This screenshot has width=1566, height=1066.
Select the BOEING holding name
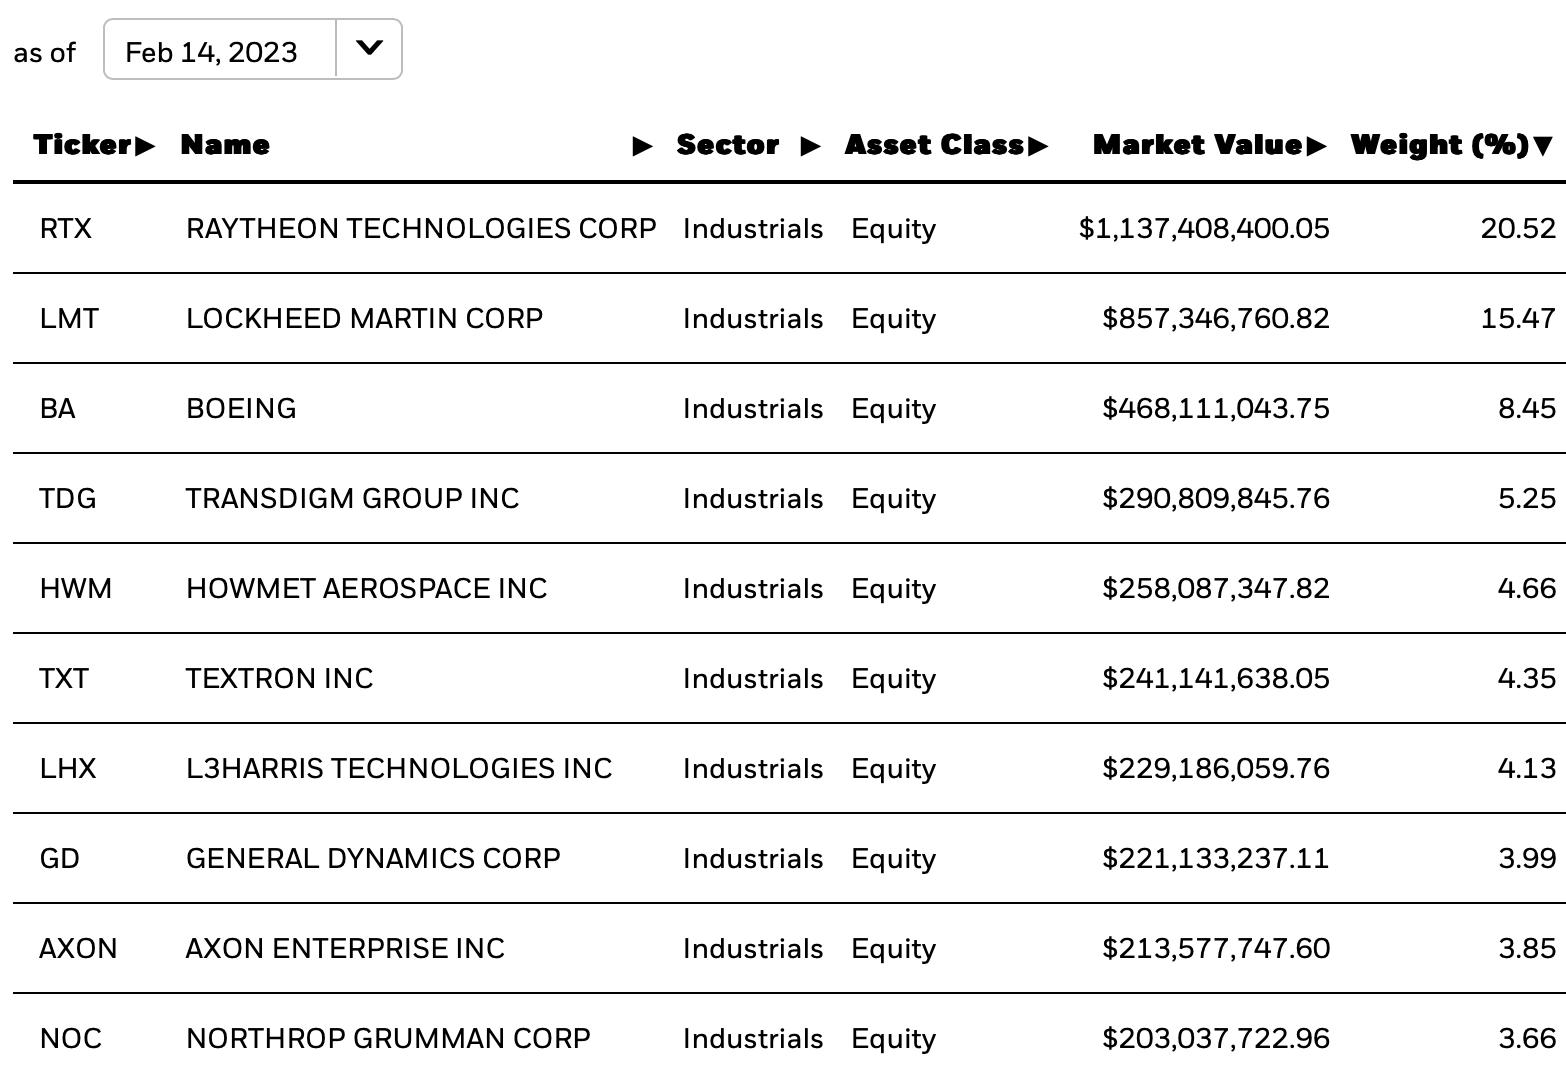coord(241,409)
